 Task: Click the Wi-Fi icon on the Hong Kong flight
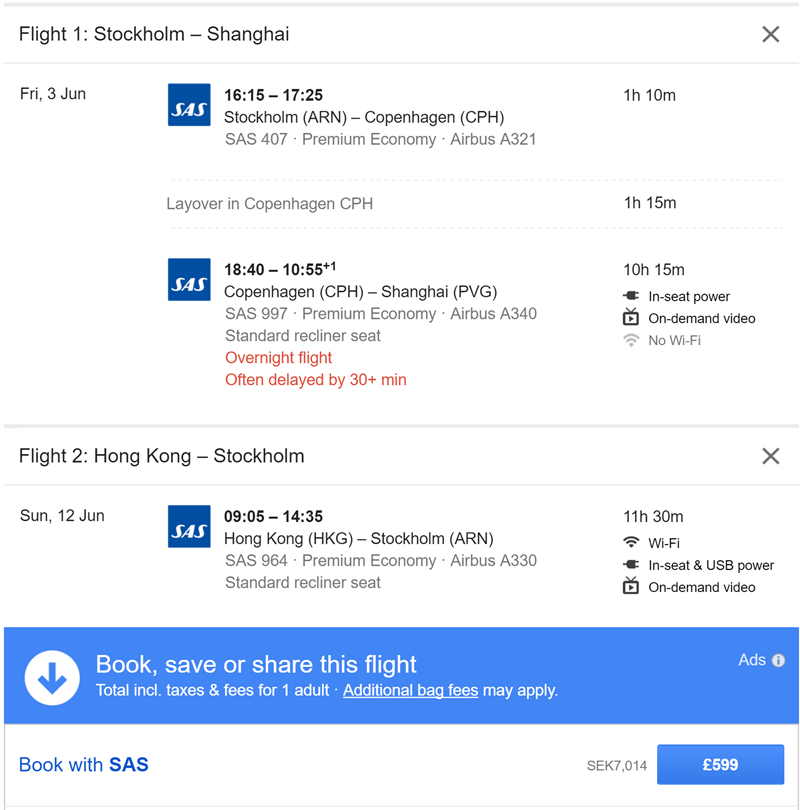[x=631, y=542]
